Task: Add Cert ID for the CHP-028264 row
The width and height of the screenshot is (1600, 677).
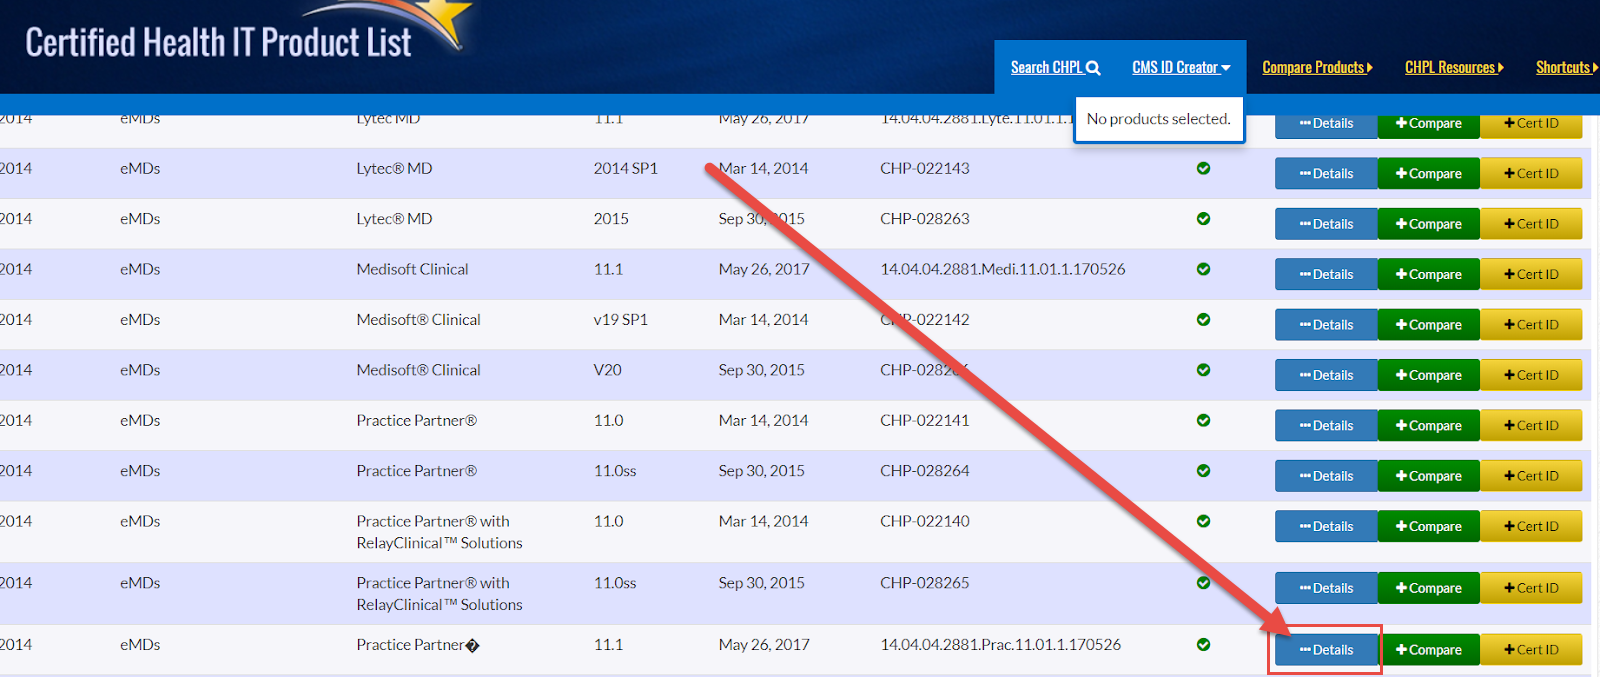Action: [1531, 476]
